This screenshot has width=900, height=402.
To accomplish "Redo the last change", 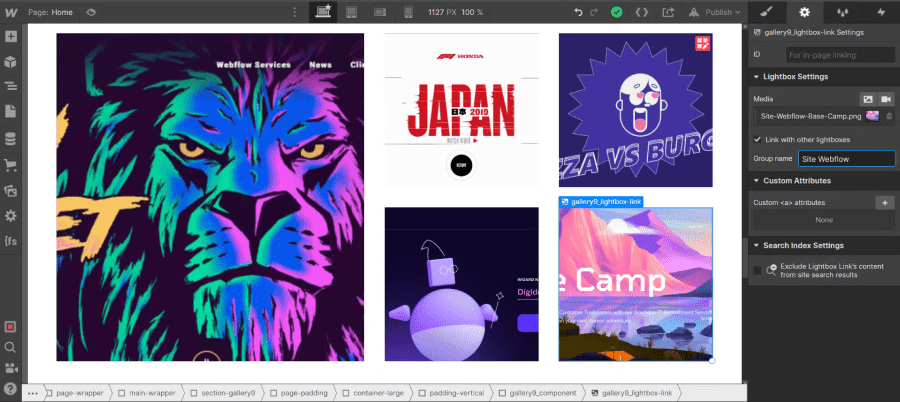I will click(594, 11).
